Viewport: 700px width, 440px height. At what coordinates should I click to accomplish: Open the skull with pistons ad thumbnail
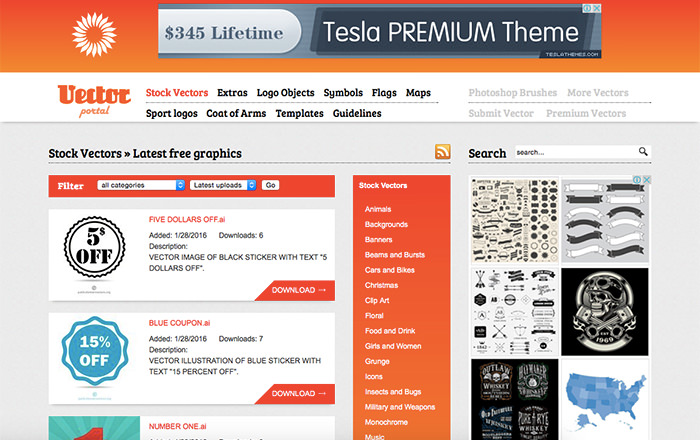coord(605,312)
